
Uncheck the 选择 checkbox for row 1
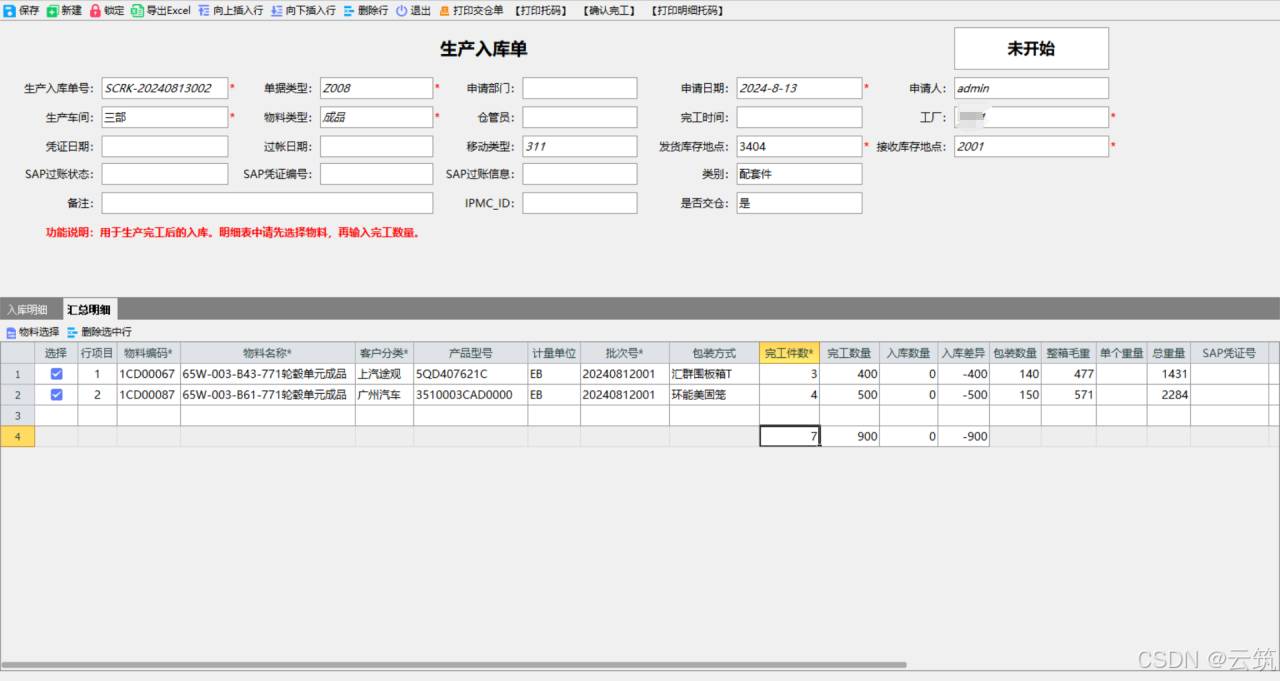click(56, 374)
